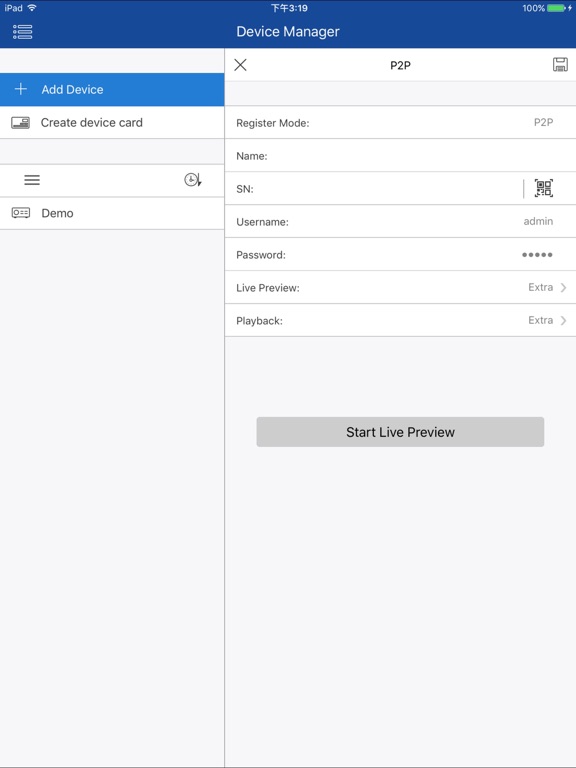The width and height of the screenshot is (576, 768).
Task: Expand the Live Preview Extra chevron
Action: (563, 288)
